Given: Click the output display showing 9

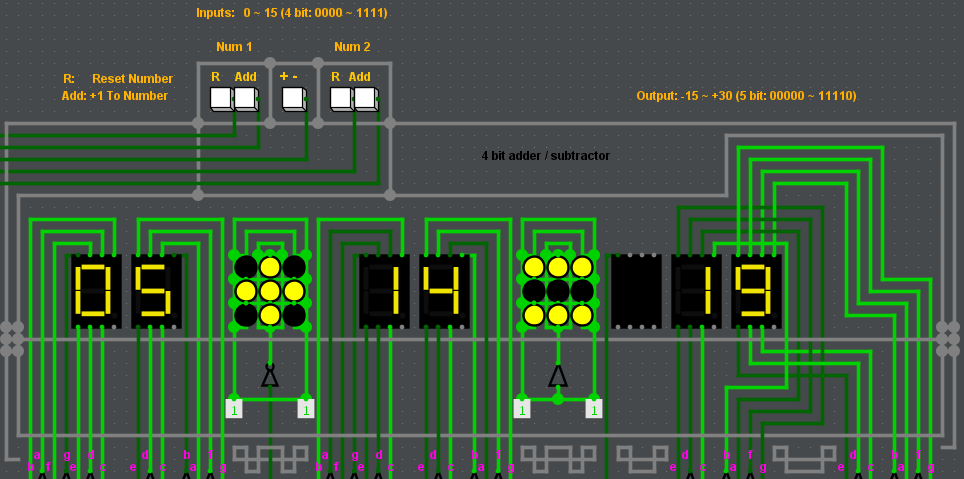Looking at the screenshot, I should click(x=756, y=291).
